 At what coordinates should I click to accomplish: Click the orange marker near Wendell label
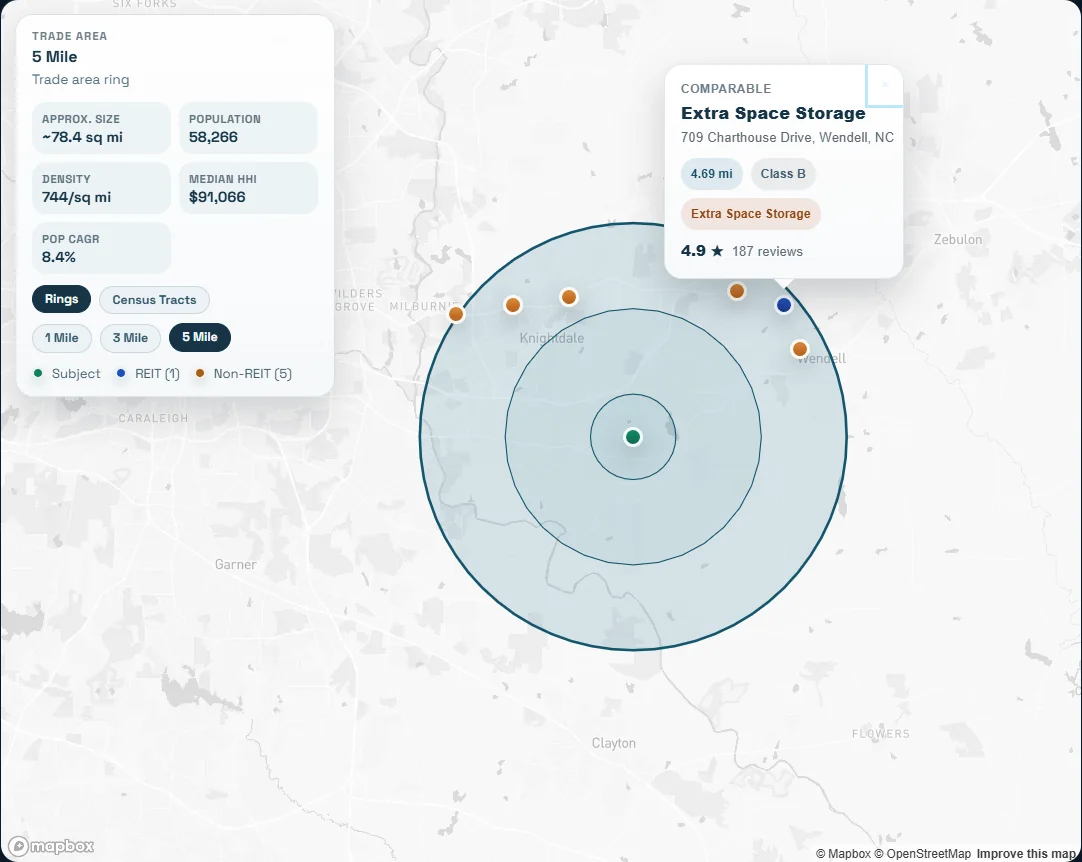[800, 349]
